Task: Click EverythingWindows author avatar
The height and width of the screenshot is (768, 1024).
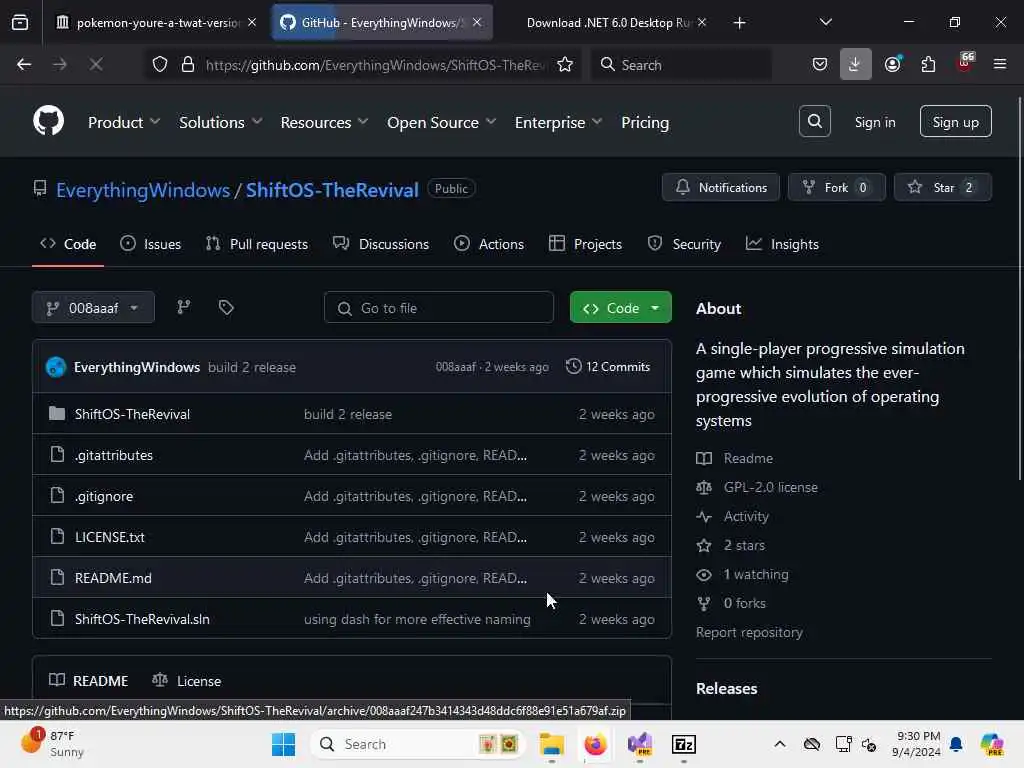Action: tap(56, 367)
